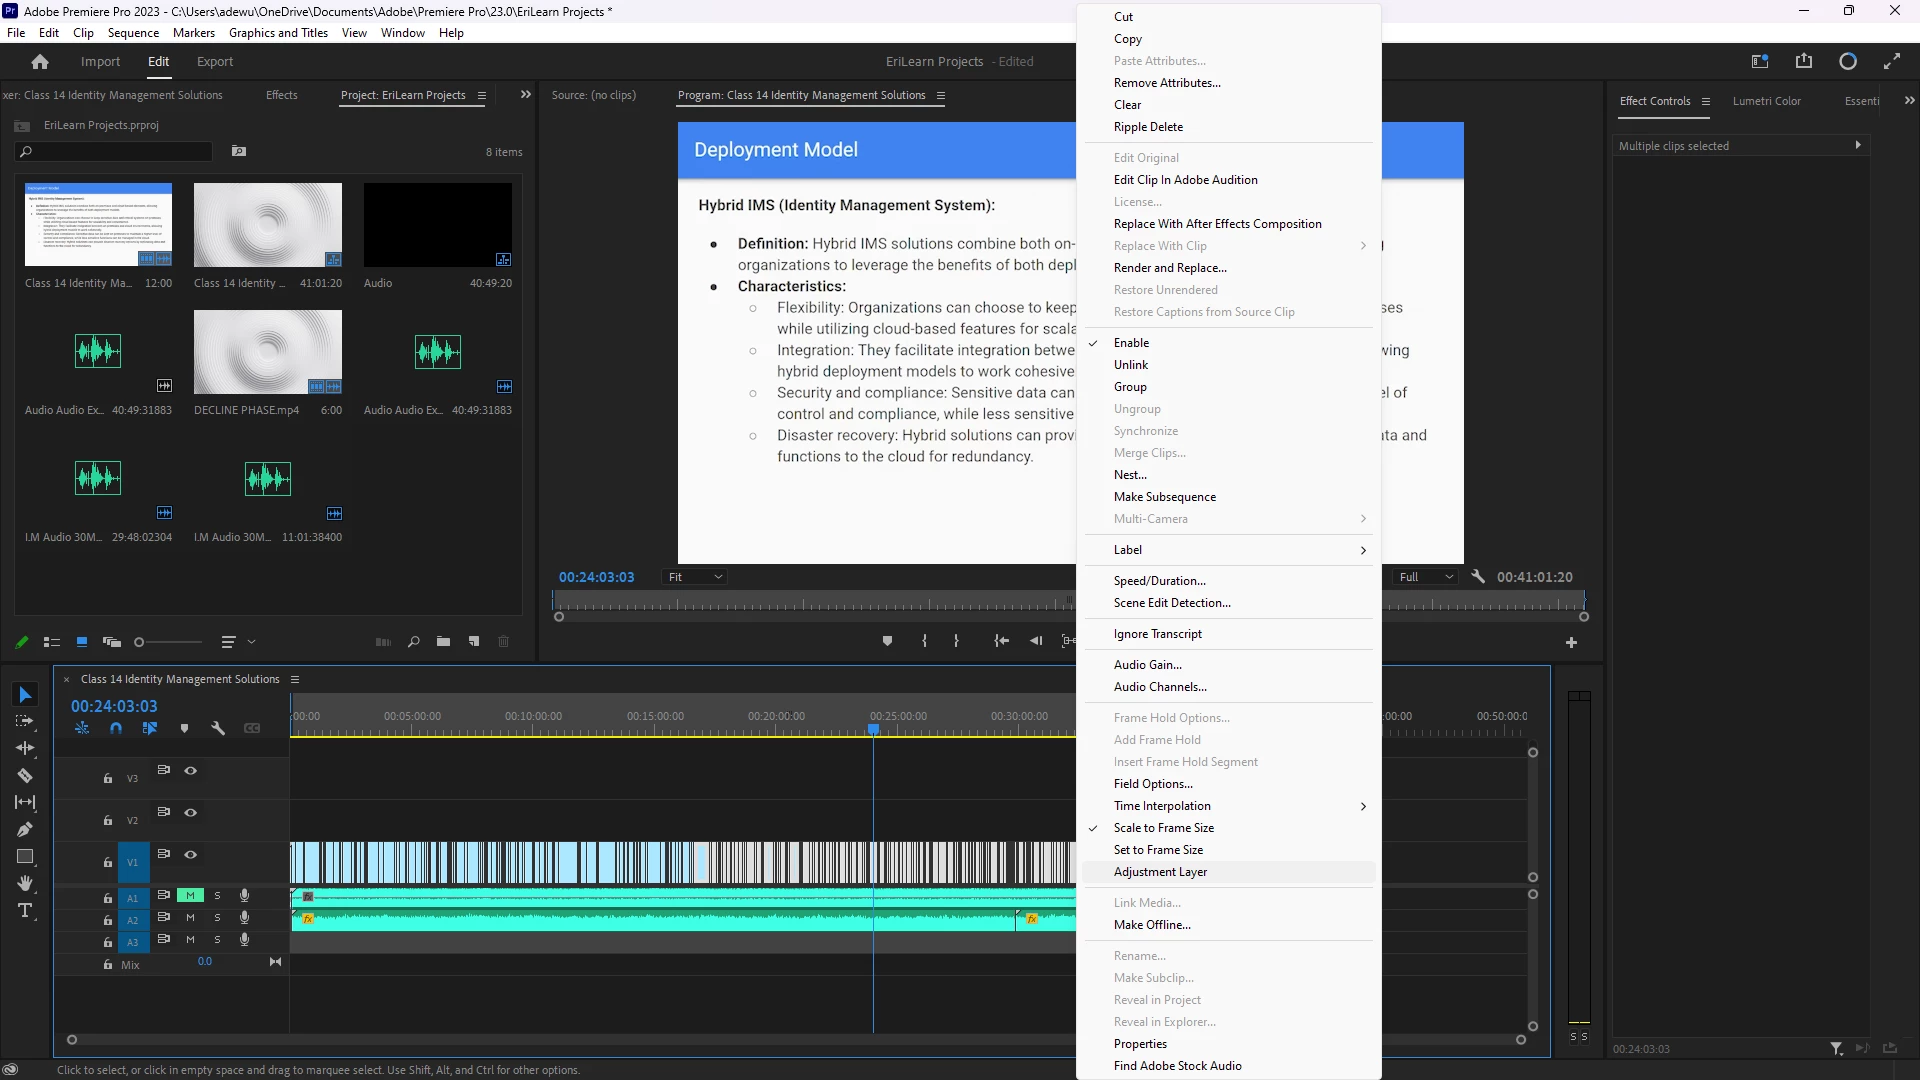Open timeline wrench display settings
This screenshot has width=1920, height=1080.
pos(218,728)
